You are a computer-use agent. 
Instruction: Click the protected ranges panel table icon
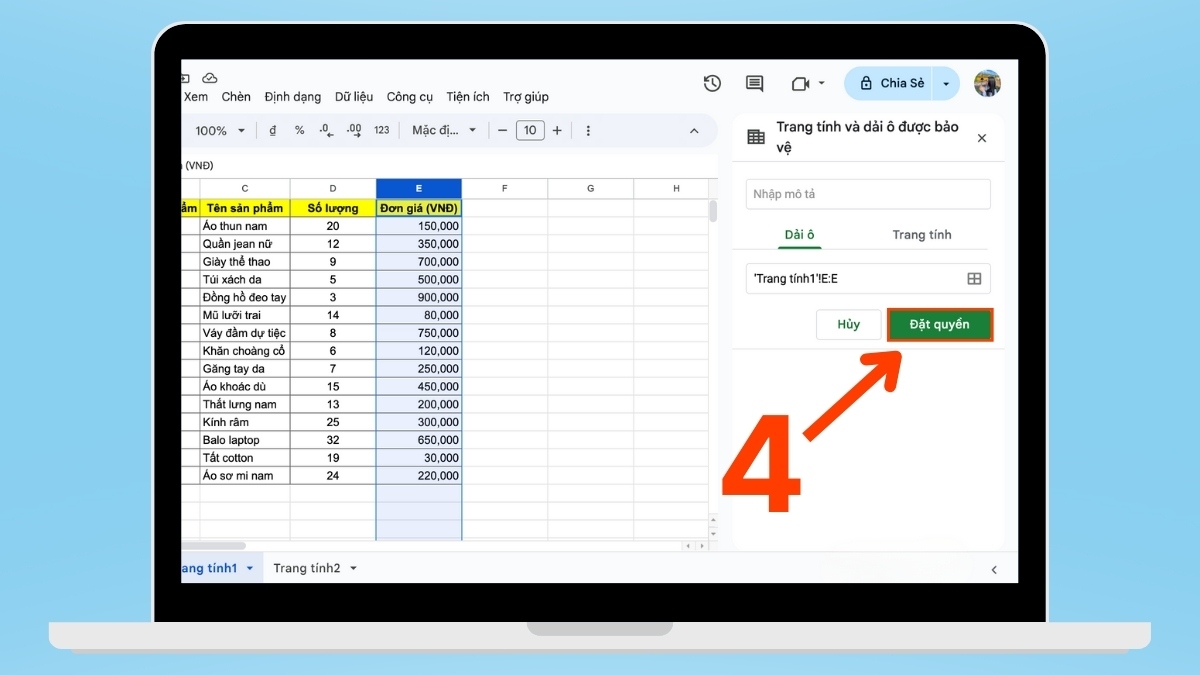756,138
